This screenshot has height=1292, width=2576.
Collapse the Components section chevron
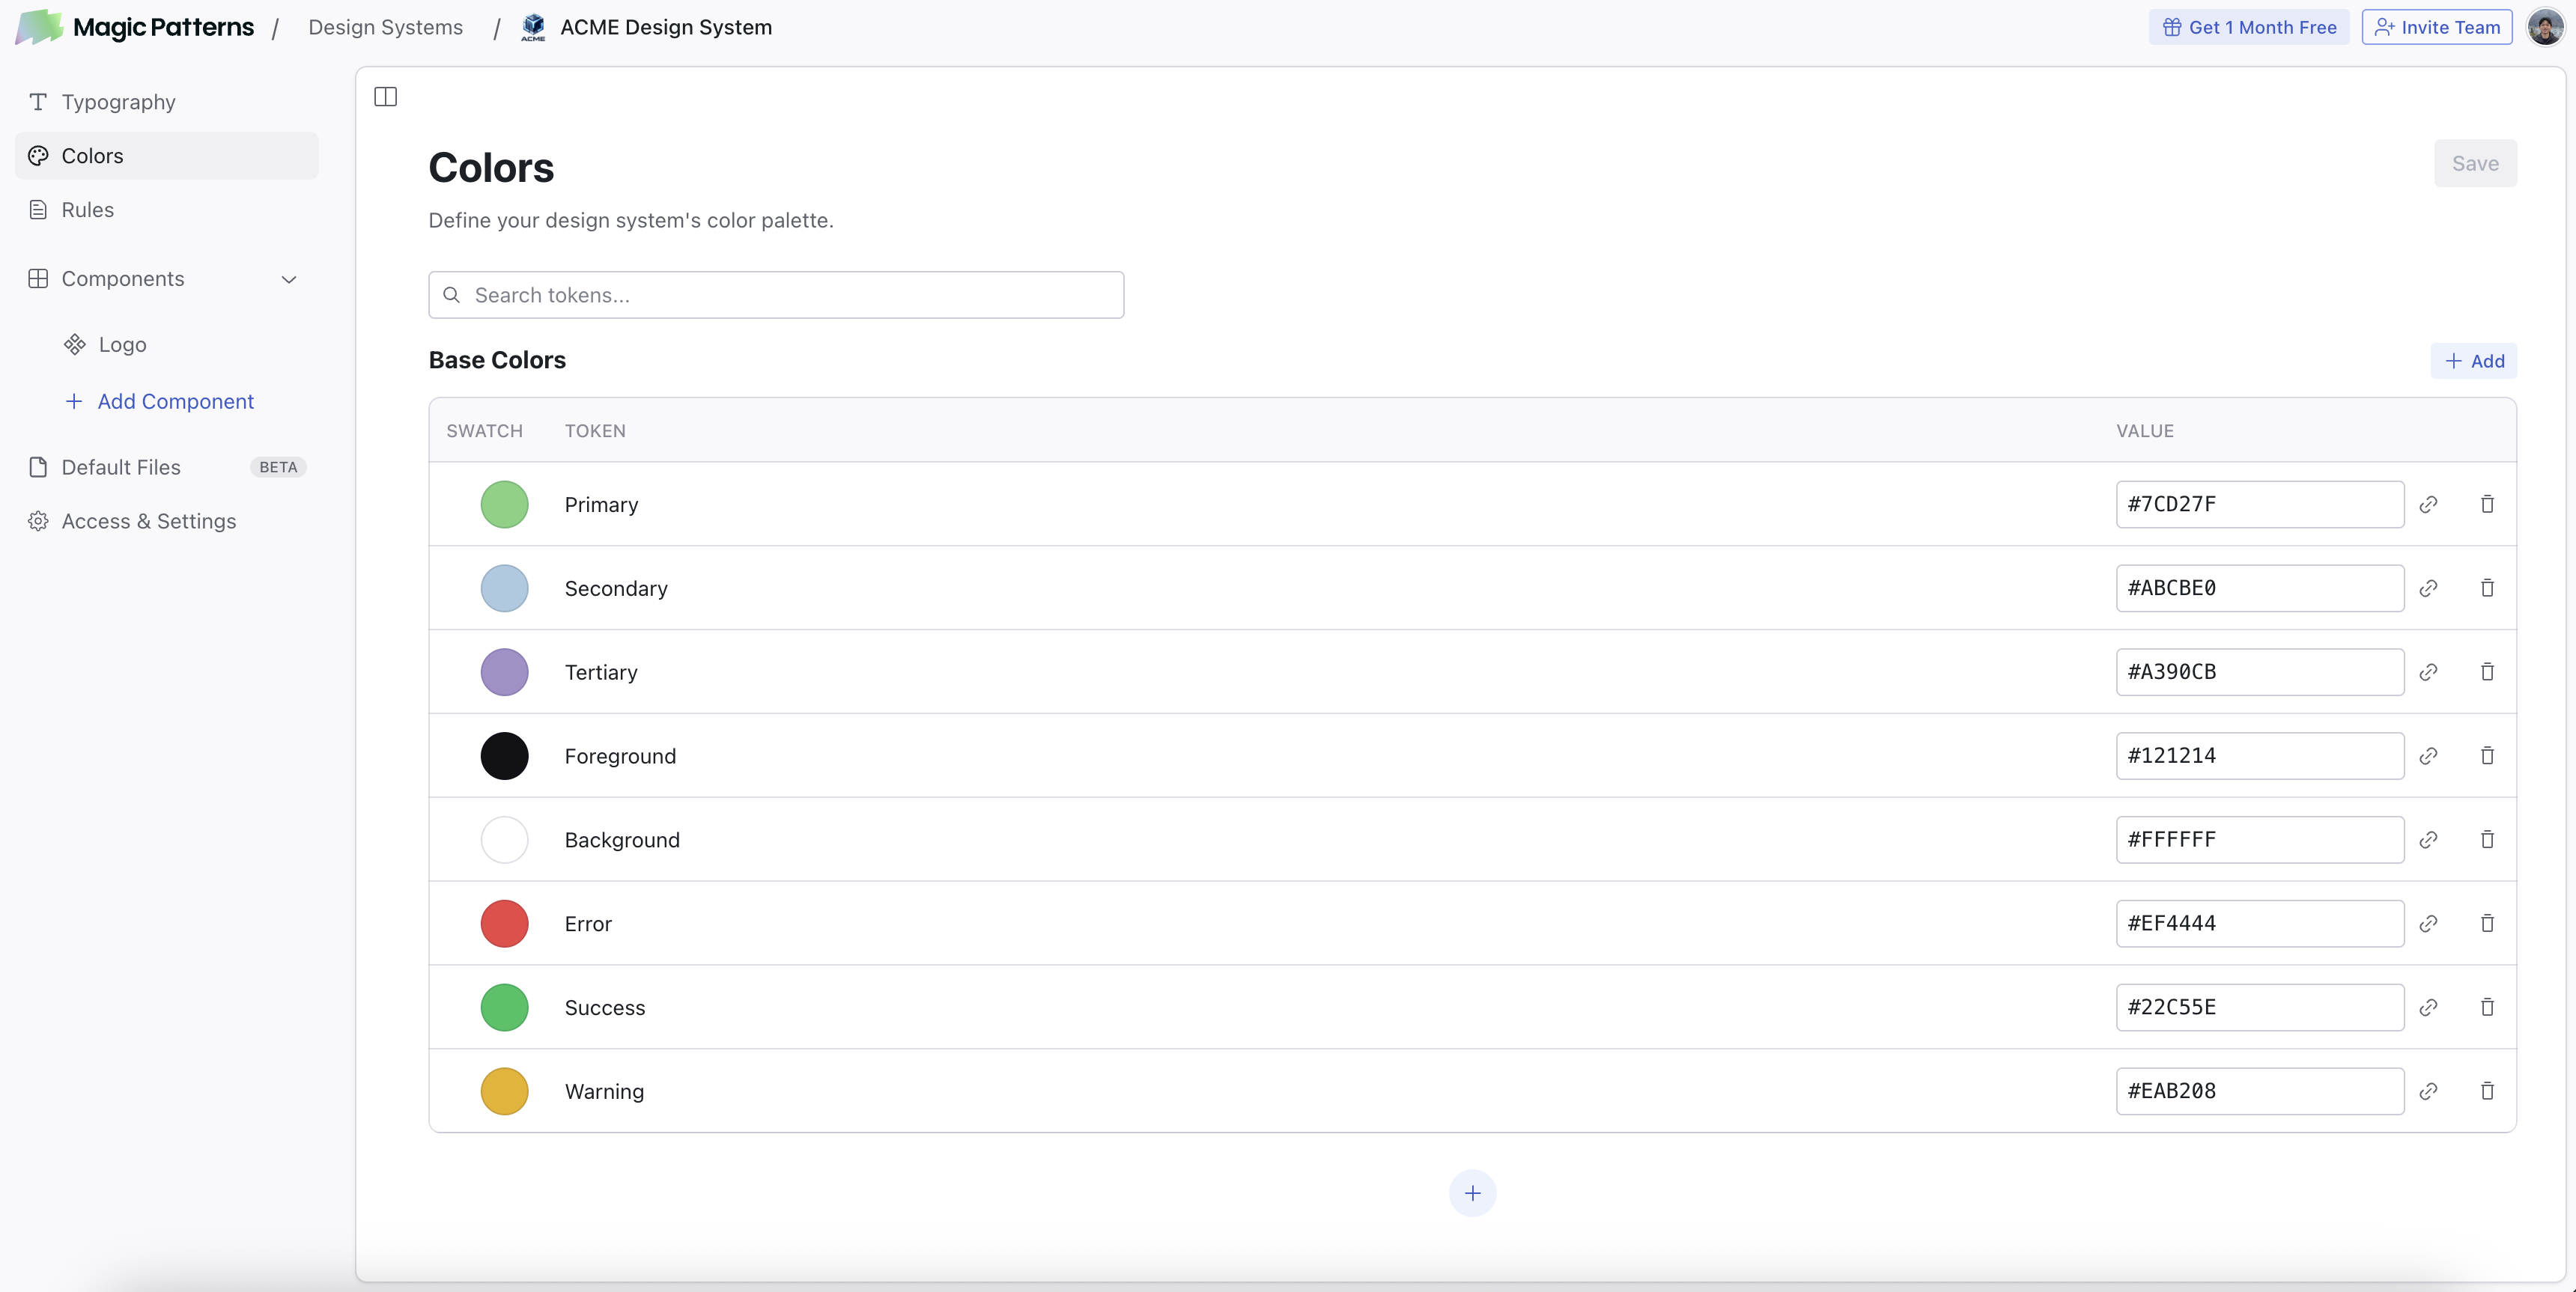289,280
